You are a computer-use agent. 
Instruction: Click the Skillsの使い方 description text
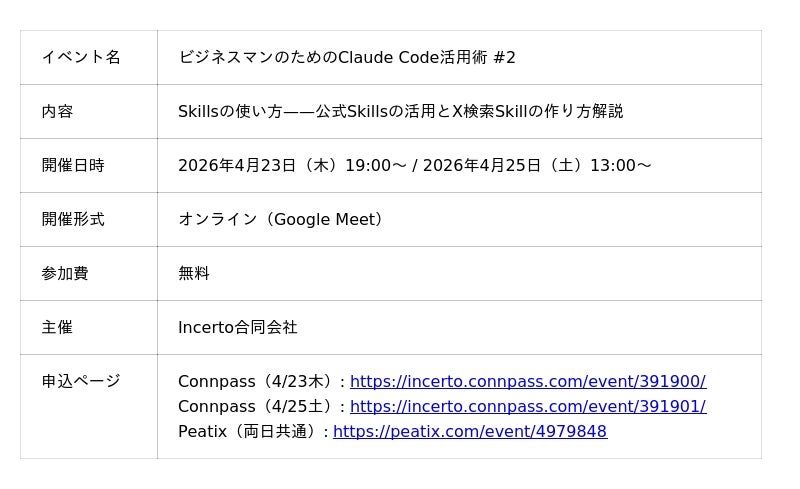pyautogui.click(x=400, y=111)
